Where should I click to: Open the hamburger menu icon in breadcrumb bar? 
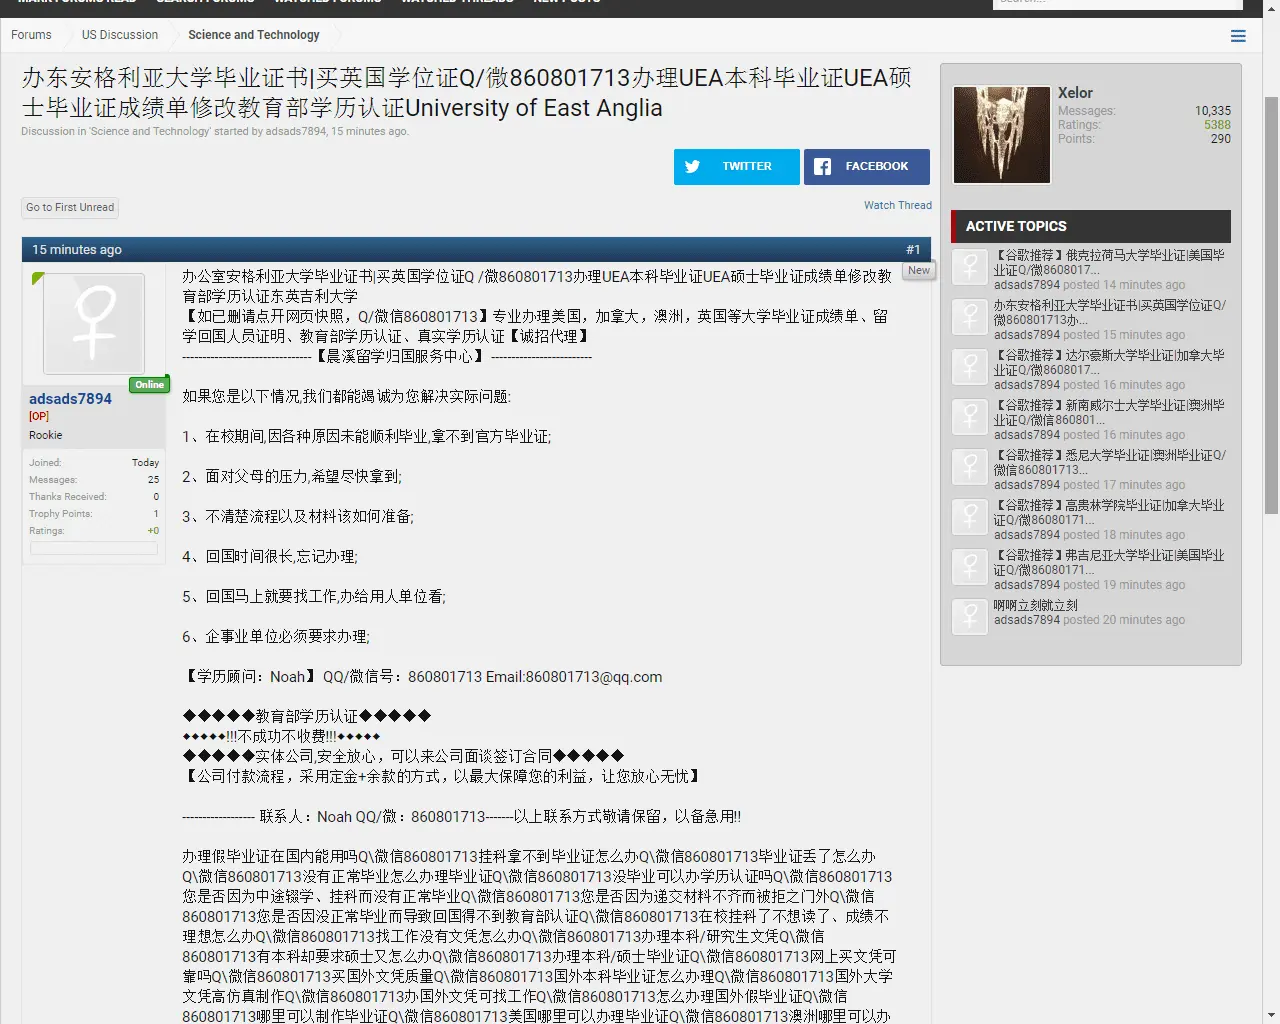click(x=1238, y=36)
